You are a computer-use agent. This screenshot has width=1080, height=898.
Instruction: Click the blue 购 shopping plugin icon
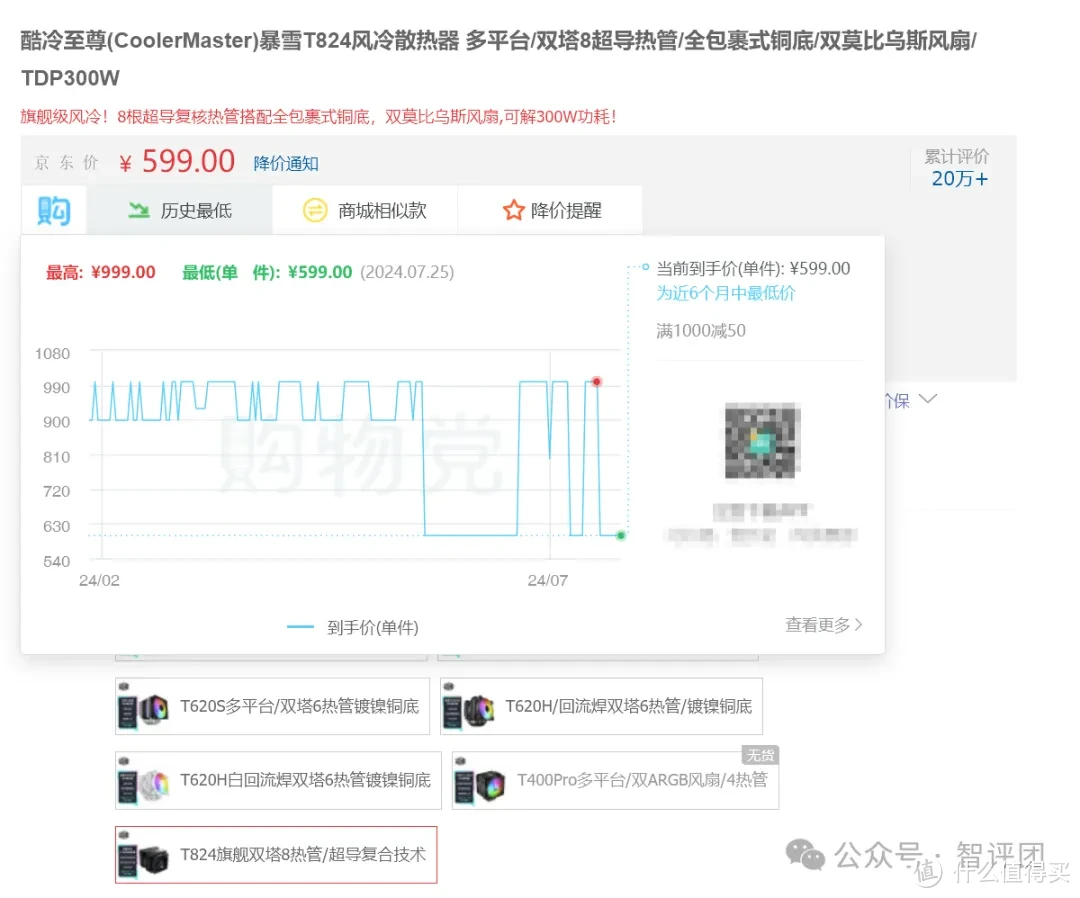click(x=54, y=210)
